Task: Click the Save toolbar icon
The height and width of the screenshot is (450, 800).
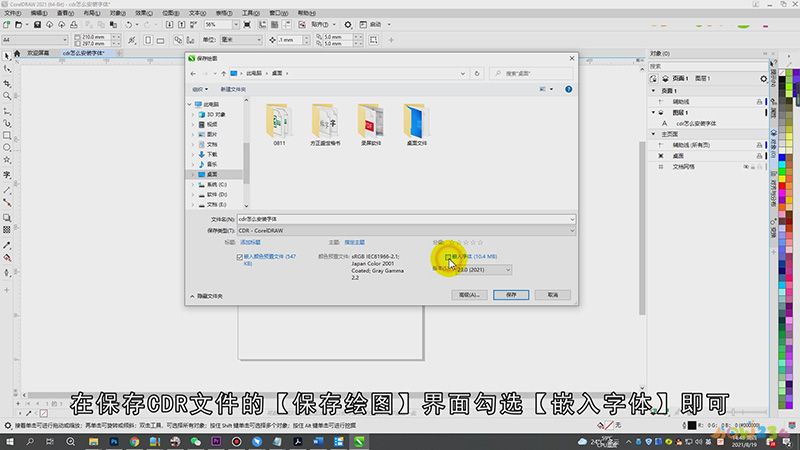Action: click(37, 24)
